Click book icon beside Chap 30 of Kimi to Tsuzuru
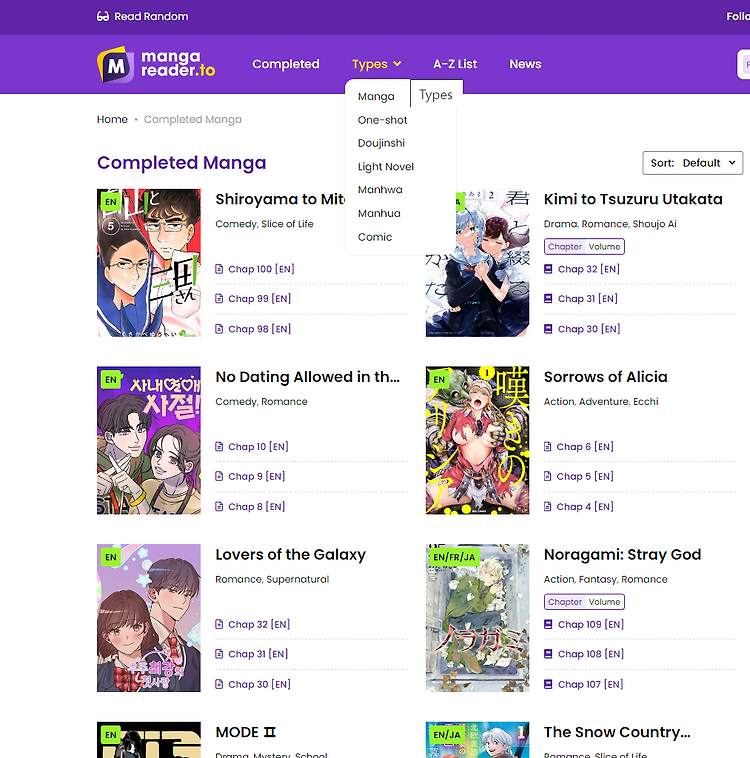This screenshot has height=758, width=750. [x=548, y=329]
